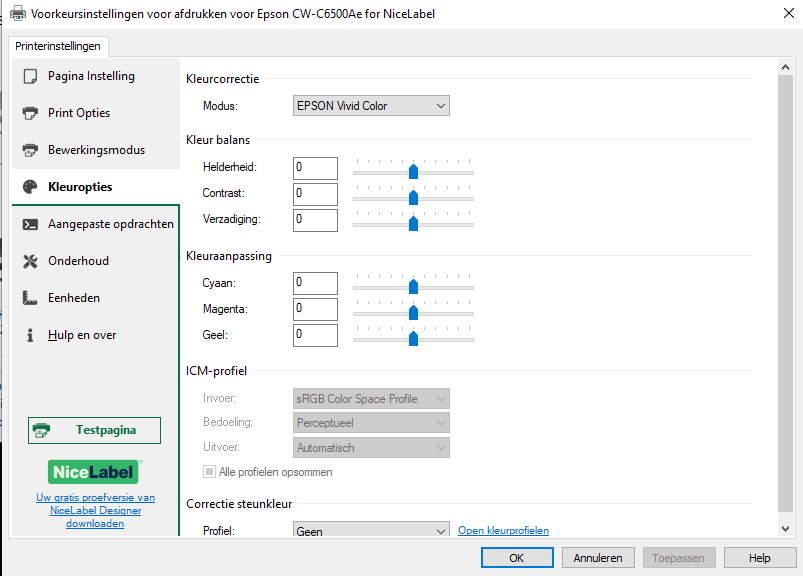The image size is (803, 576).
Task: Click the Bewerkingsmodus printer icon
Action: (30, 150)
